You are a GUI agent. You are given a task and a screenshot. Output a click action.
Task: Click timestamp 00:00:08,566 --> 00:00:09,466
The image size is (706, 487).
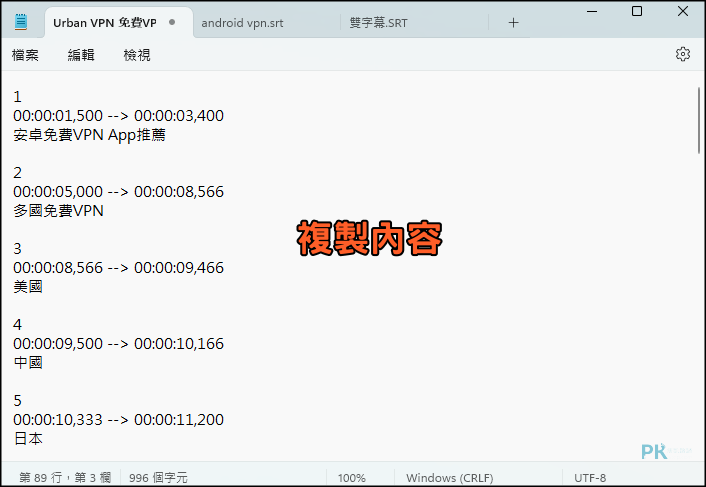click(118, 268)
